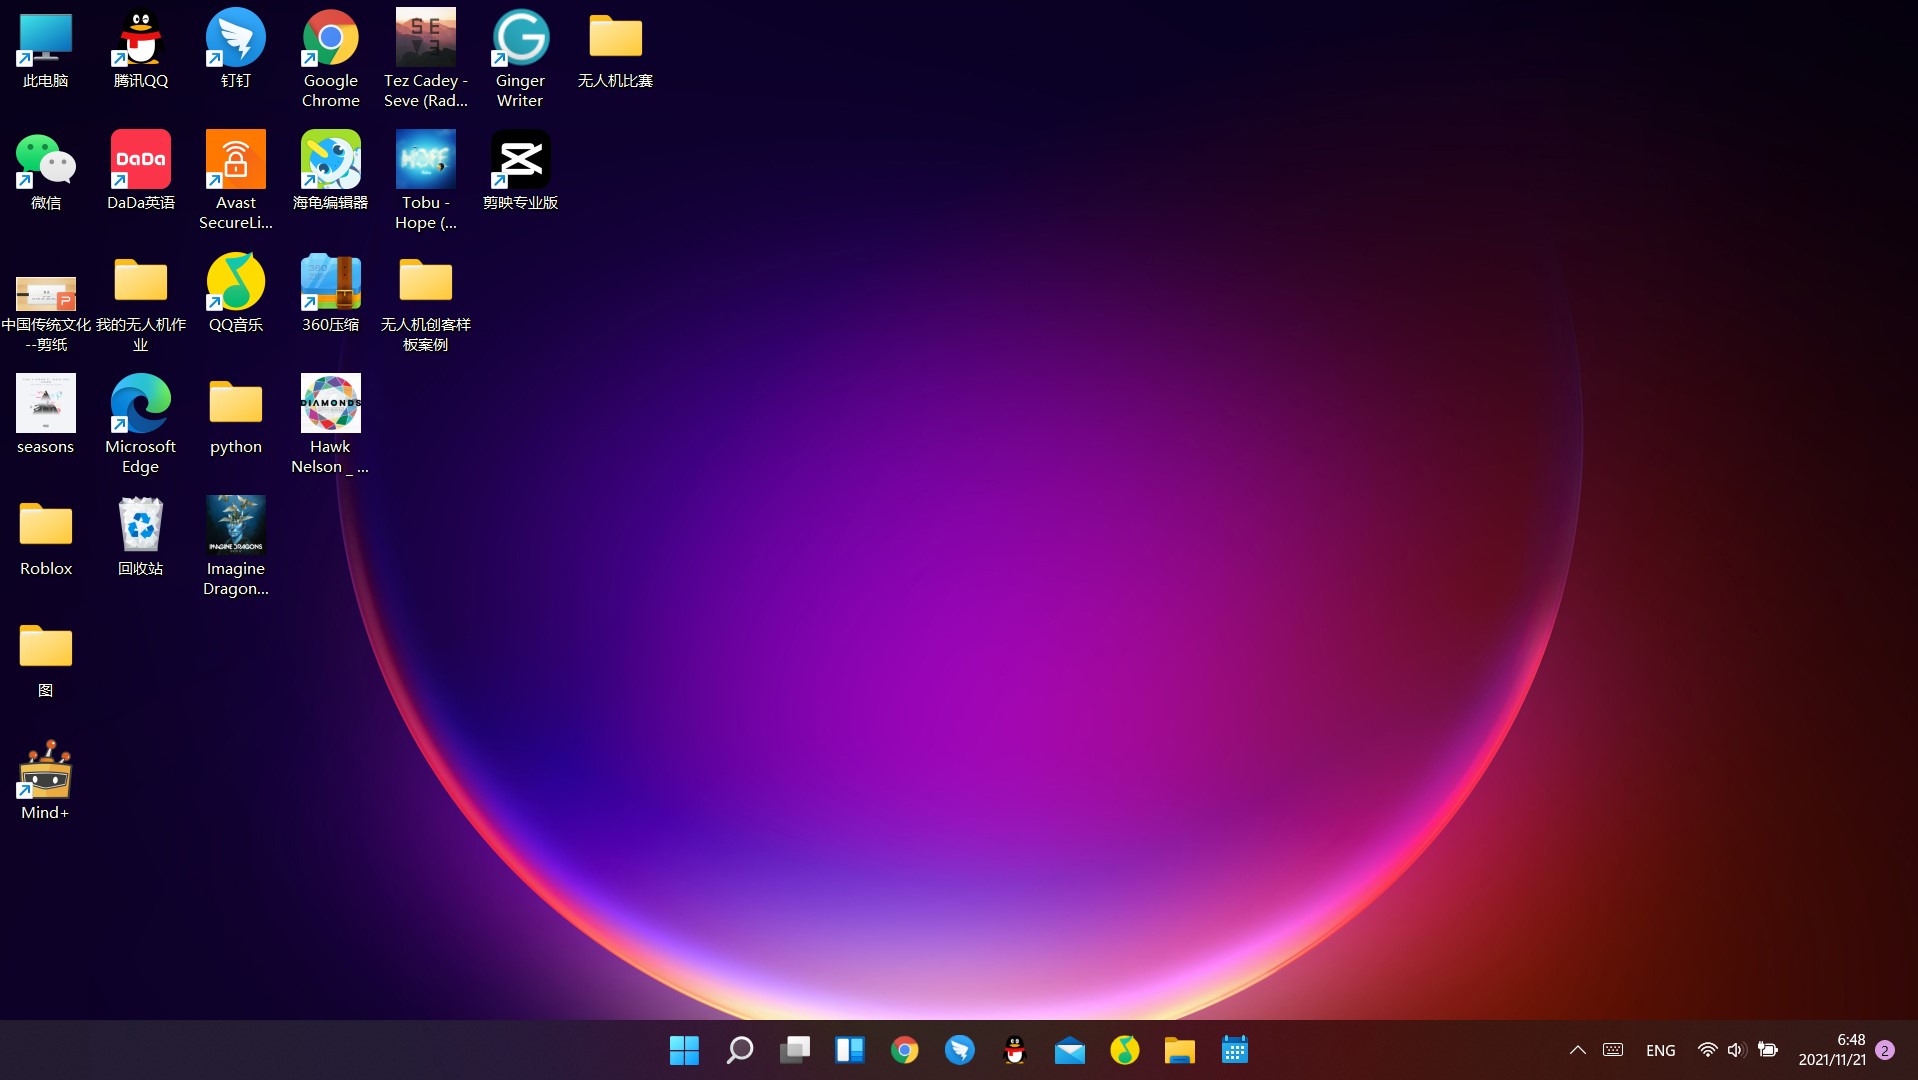Select the 腾讯QQ desktop shortcut

tap(141, 50)
